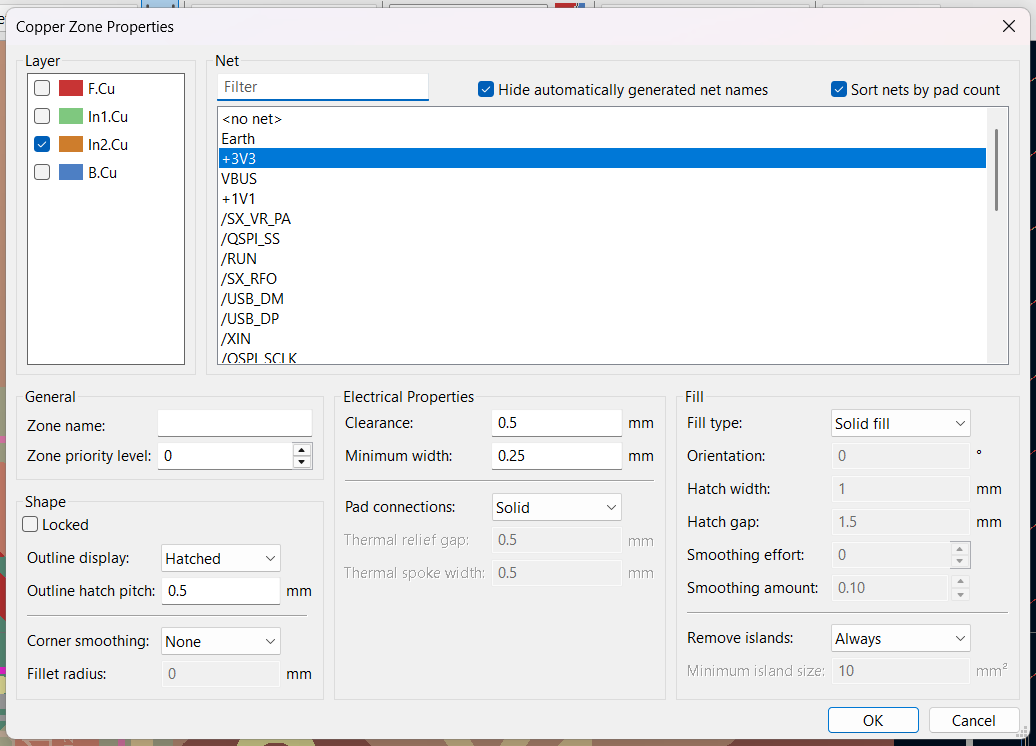Toggle Hide automatically generated net names
The image size is (1036, 746).
click(486, 90)
